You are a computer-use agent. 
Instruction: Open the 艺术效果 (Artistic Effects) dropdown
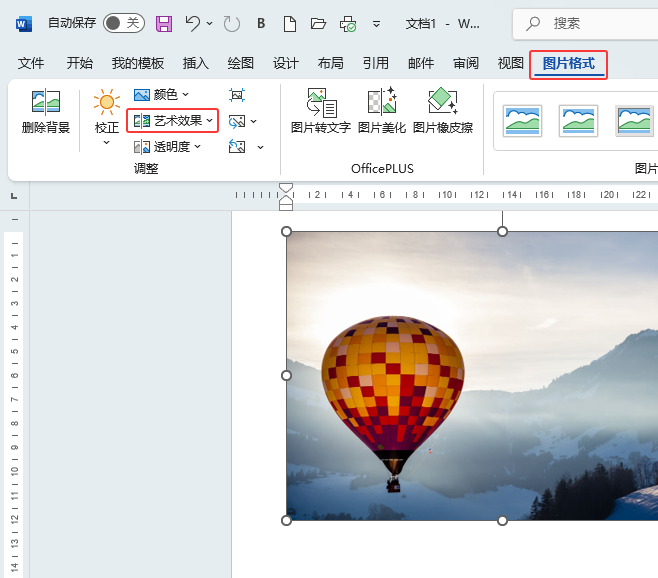pyautogui.click(x=173, y=121)
